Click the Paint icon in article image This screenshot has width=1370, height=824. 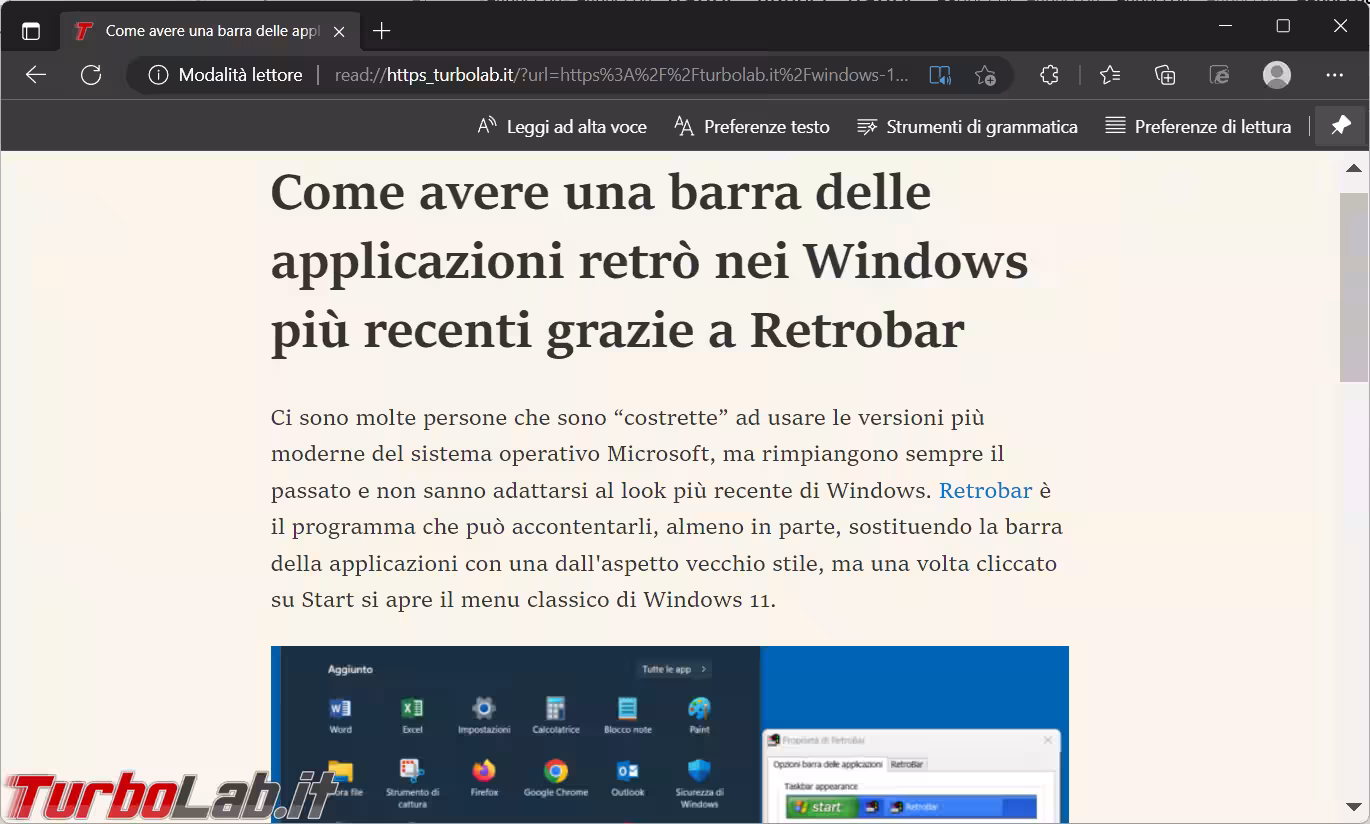tap(700, 709)
